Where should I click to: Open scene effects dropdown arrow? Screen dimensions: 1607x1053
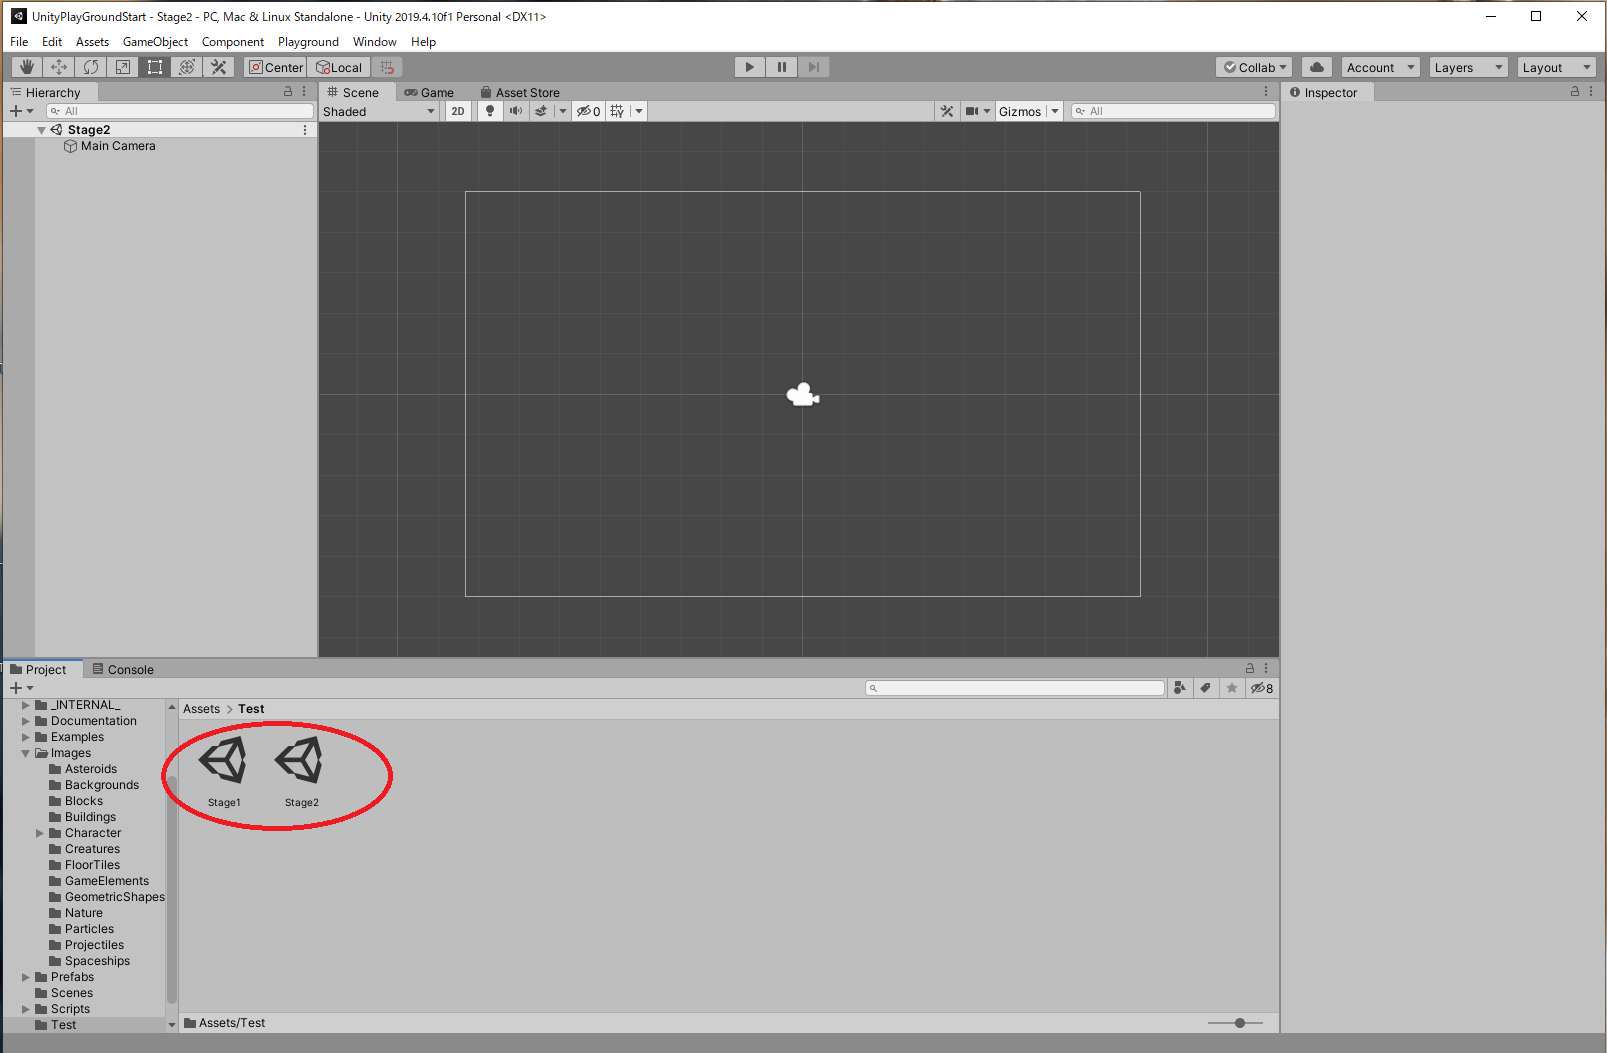pyautogui.click(x=562, y=111)
